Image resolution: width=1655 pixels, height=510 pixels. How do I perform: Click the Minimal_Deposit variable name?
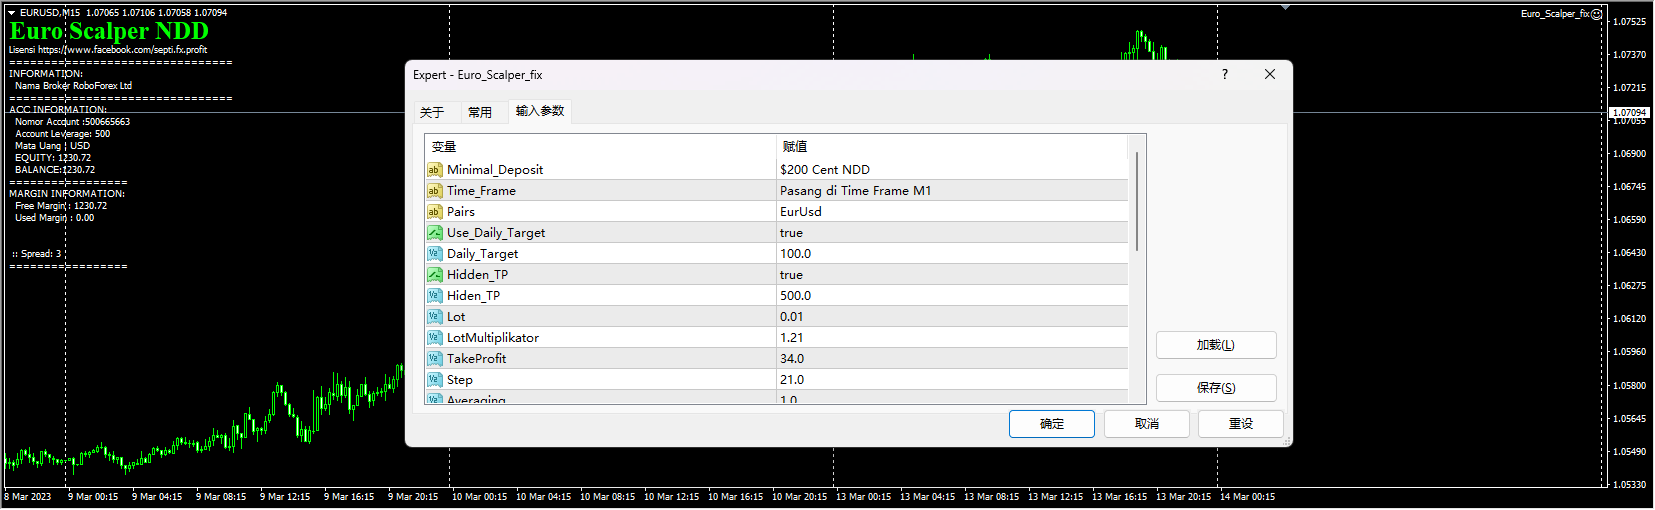coord(495,170)
